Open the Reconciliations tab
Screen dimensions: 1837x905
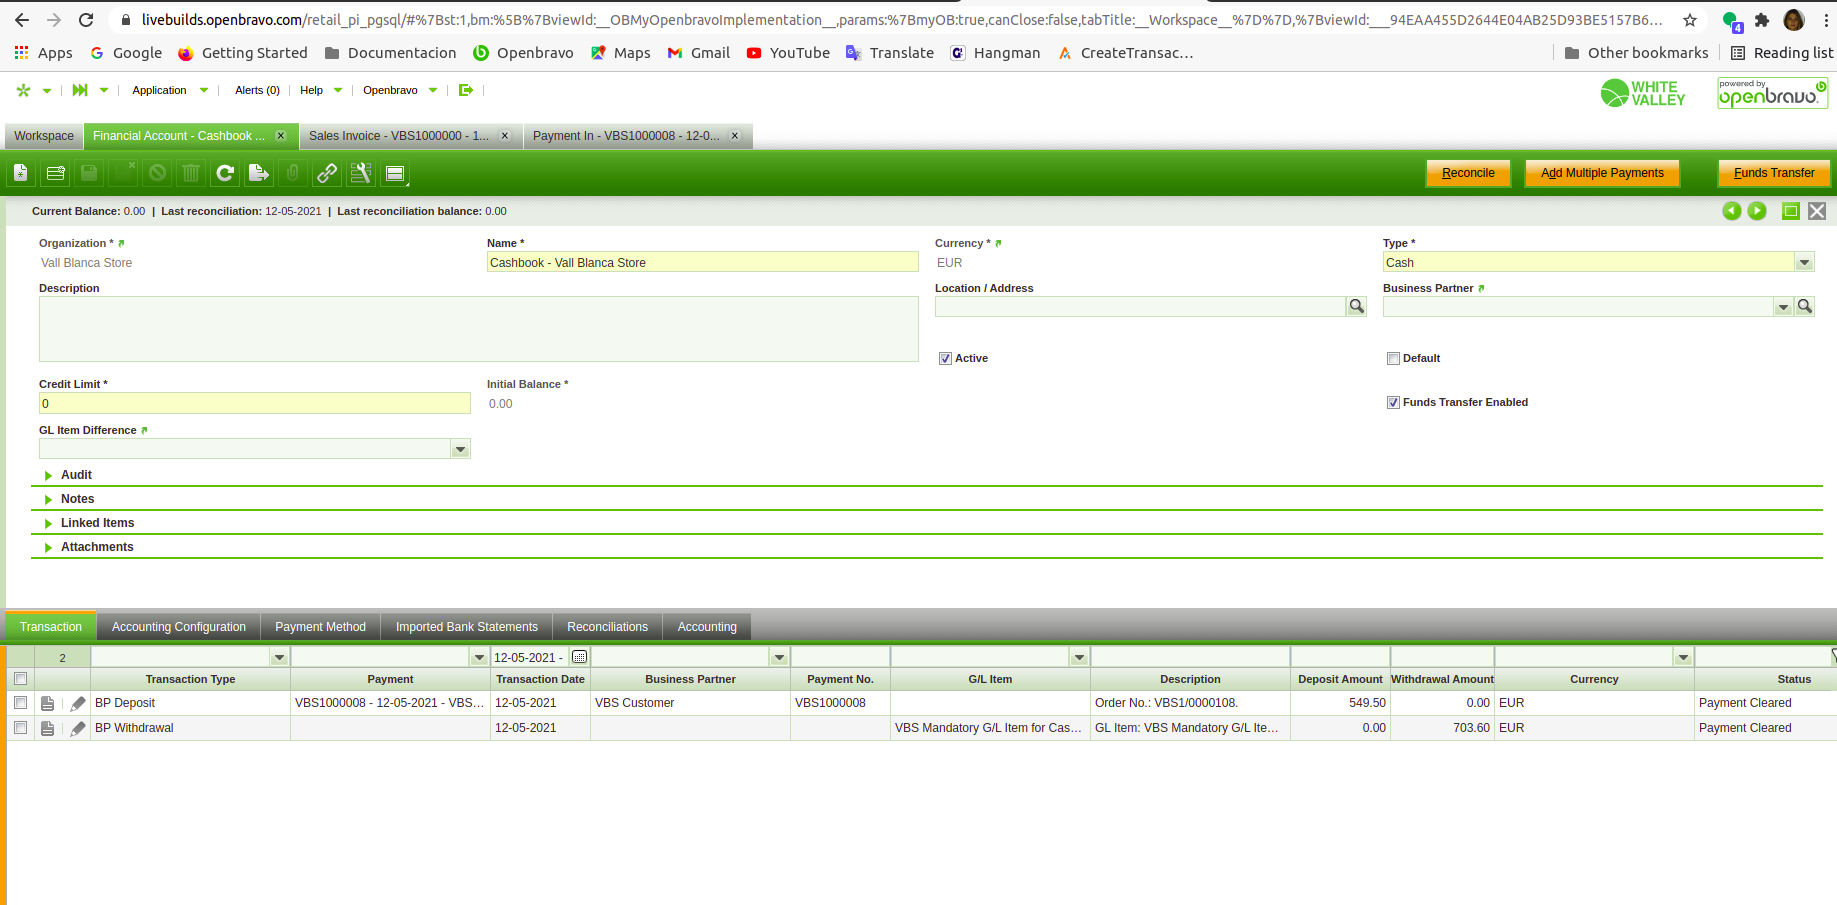pyautogui.click(x=607, y=627)
